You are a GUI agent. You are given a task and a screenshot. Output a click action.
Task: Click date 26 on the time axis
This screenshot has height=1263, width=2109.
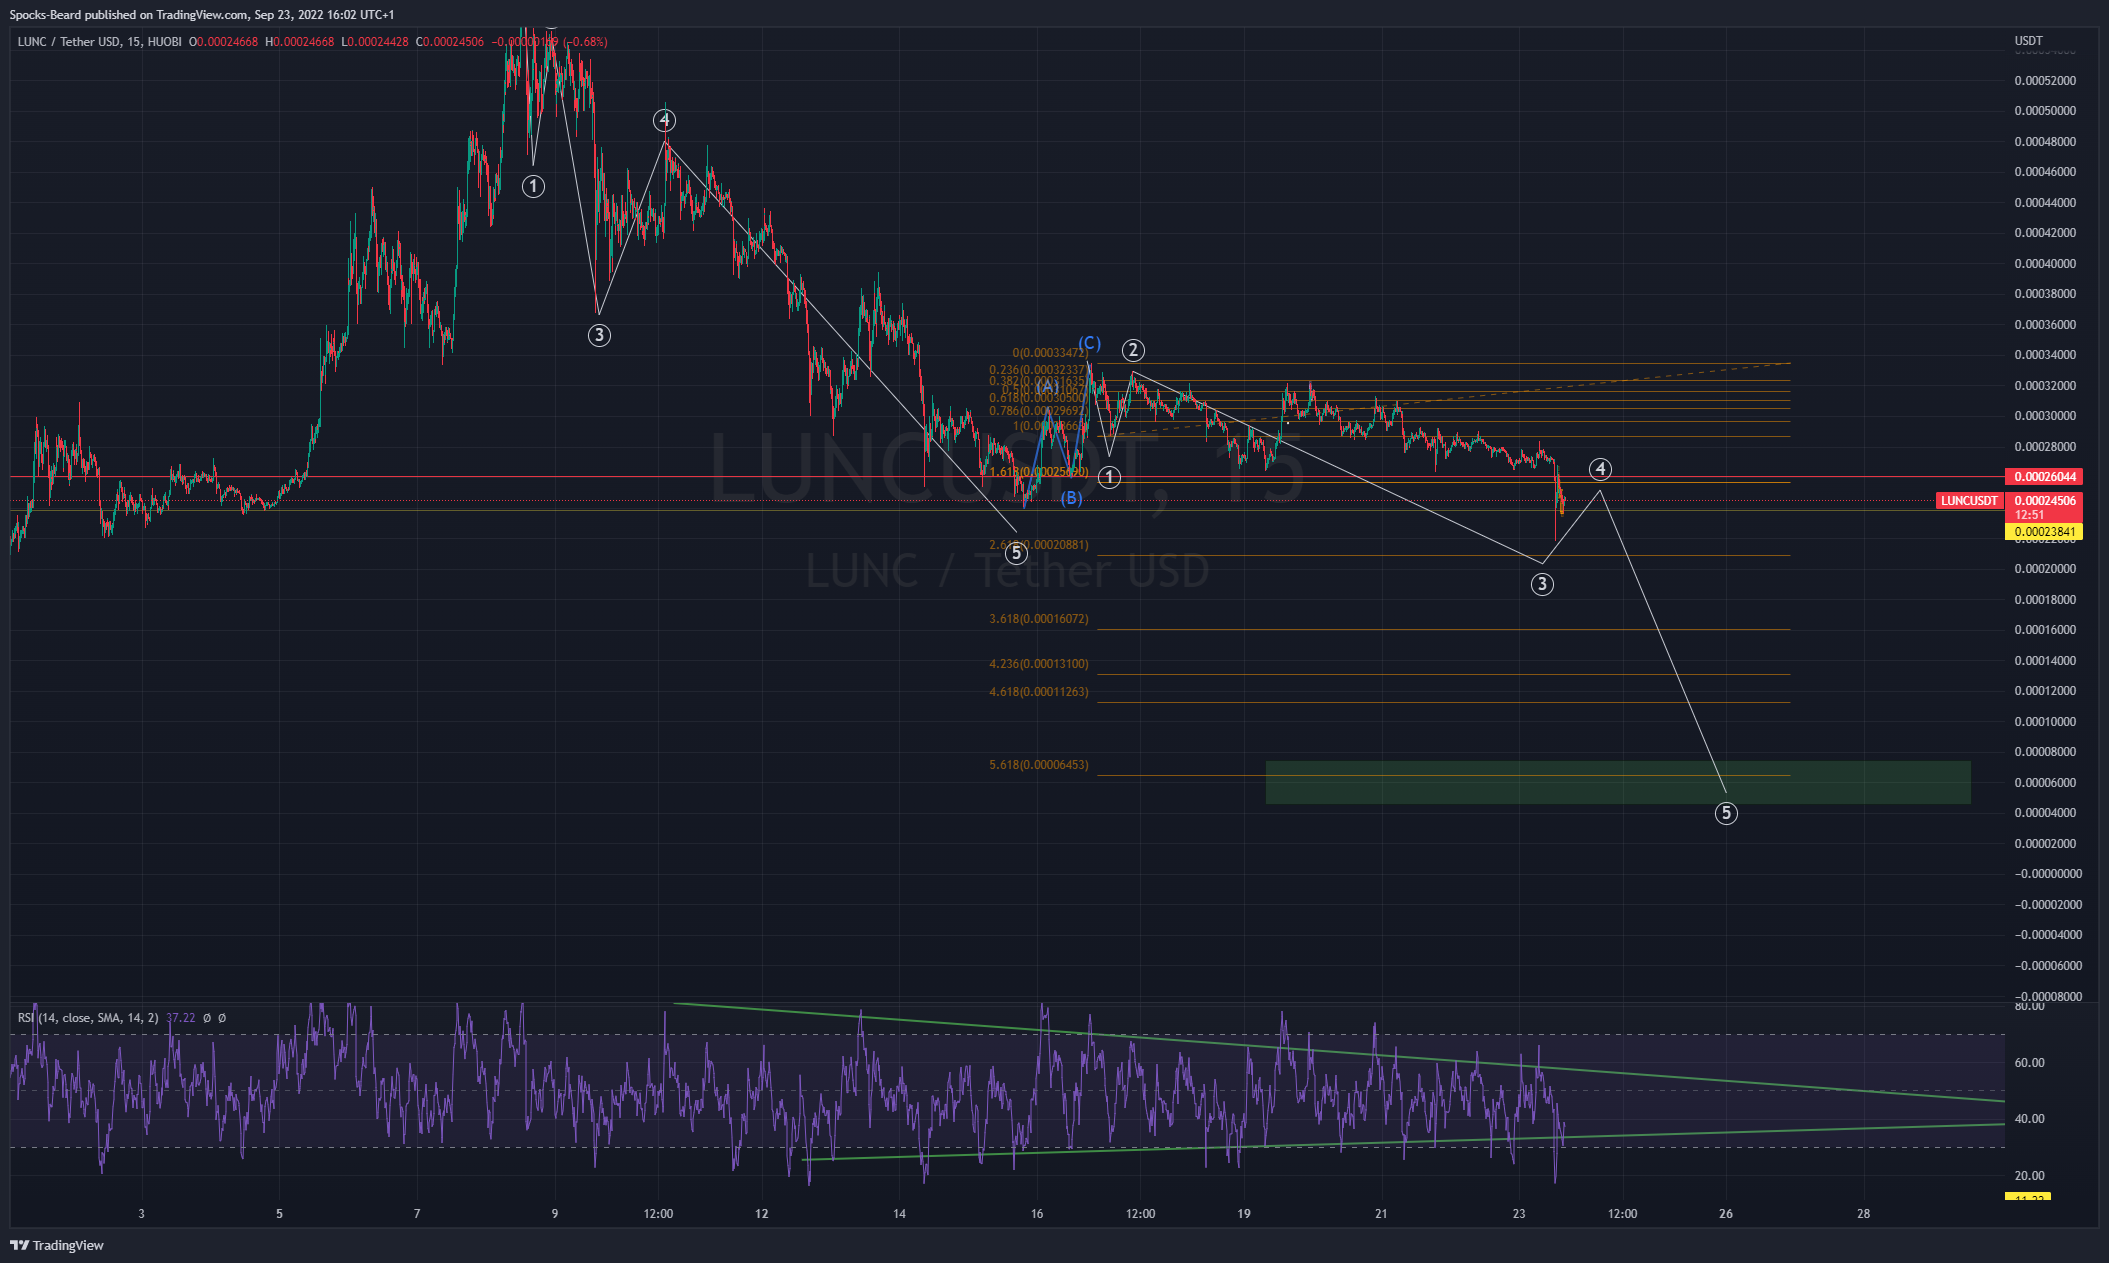coord(1726,1214)
